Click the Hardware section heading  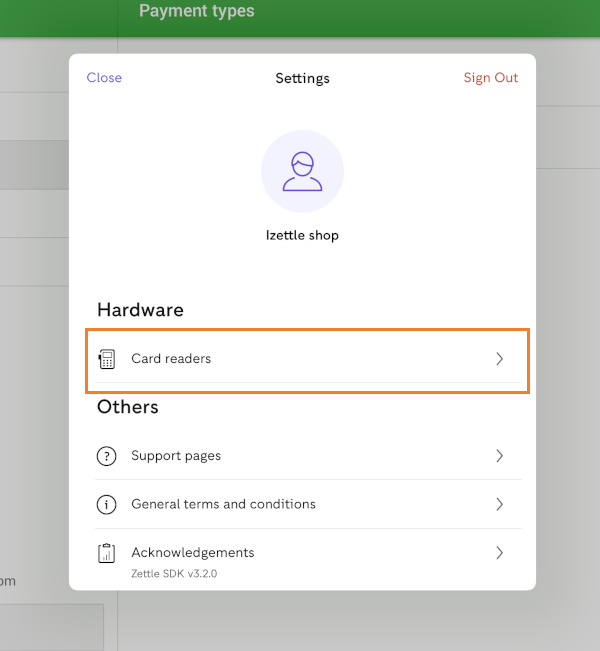[140, 310]
